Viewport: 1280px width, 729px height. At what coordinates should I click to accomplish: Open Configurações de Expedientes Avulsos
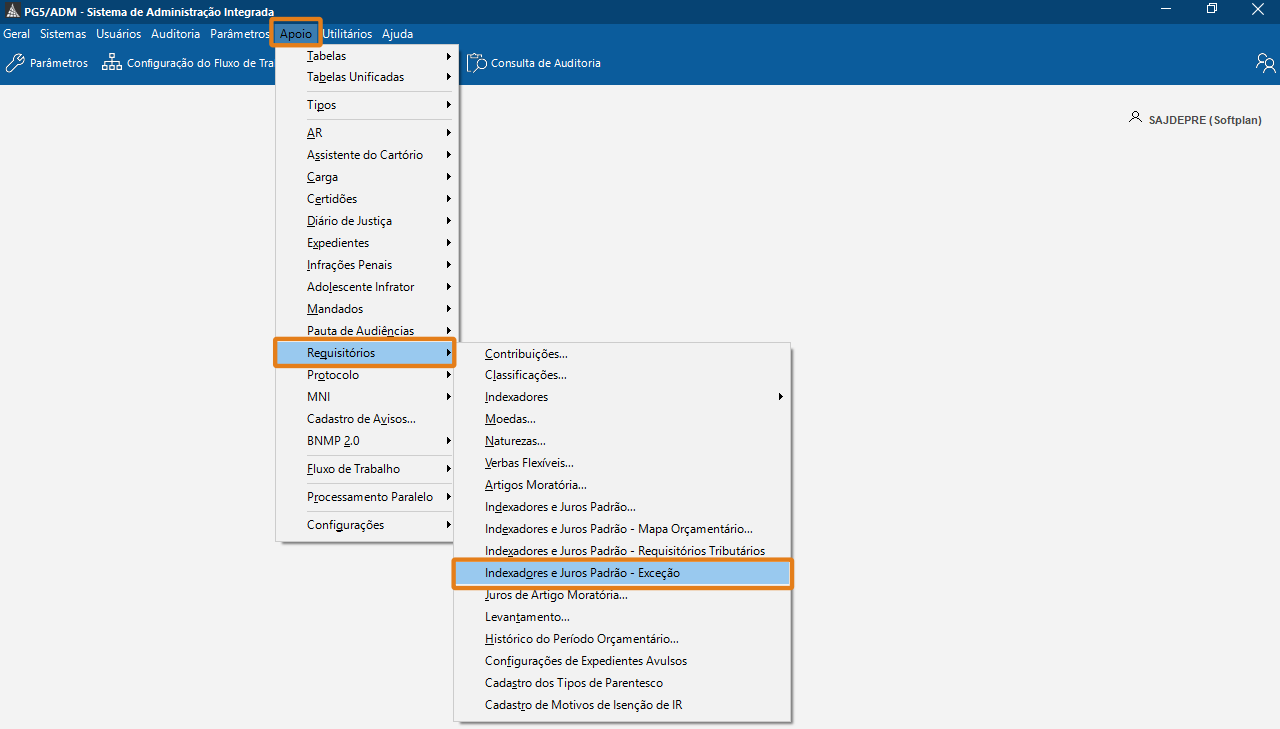[x=622, y=661]
